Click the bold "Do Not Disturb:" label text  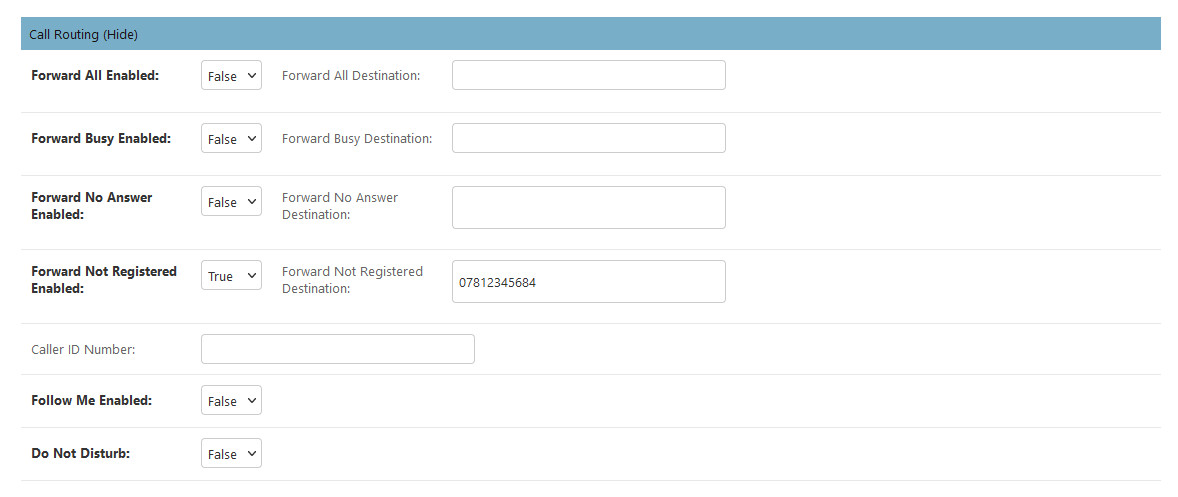tap(81, 454)
